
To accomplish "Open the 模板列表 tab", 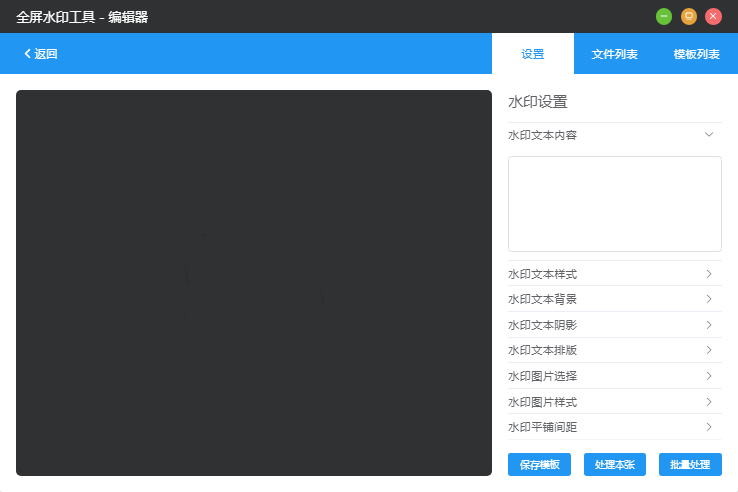I will pos(697,54).
